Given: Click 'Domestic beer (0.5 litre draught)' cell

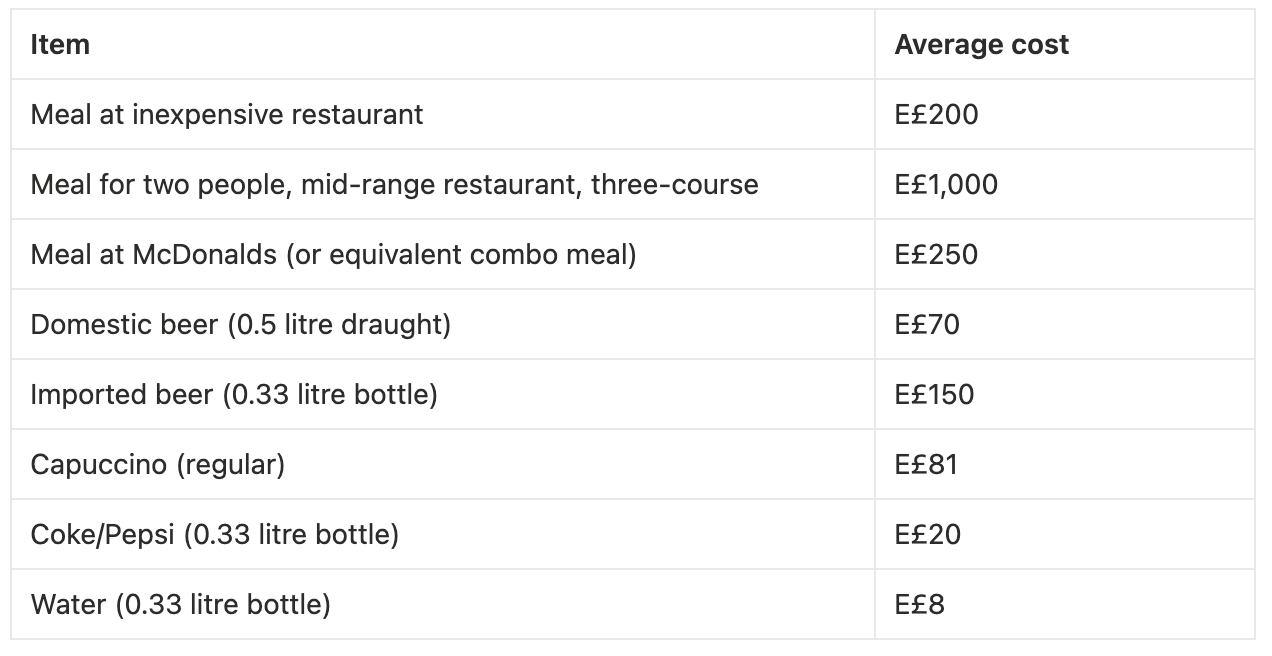Looking at the screenshot, I should coord(240,325).
